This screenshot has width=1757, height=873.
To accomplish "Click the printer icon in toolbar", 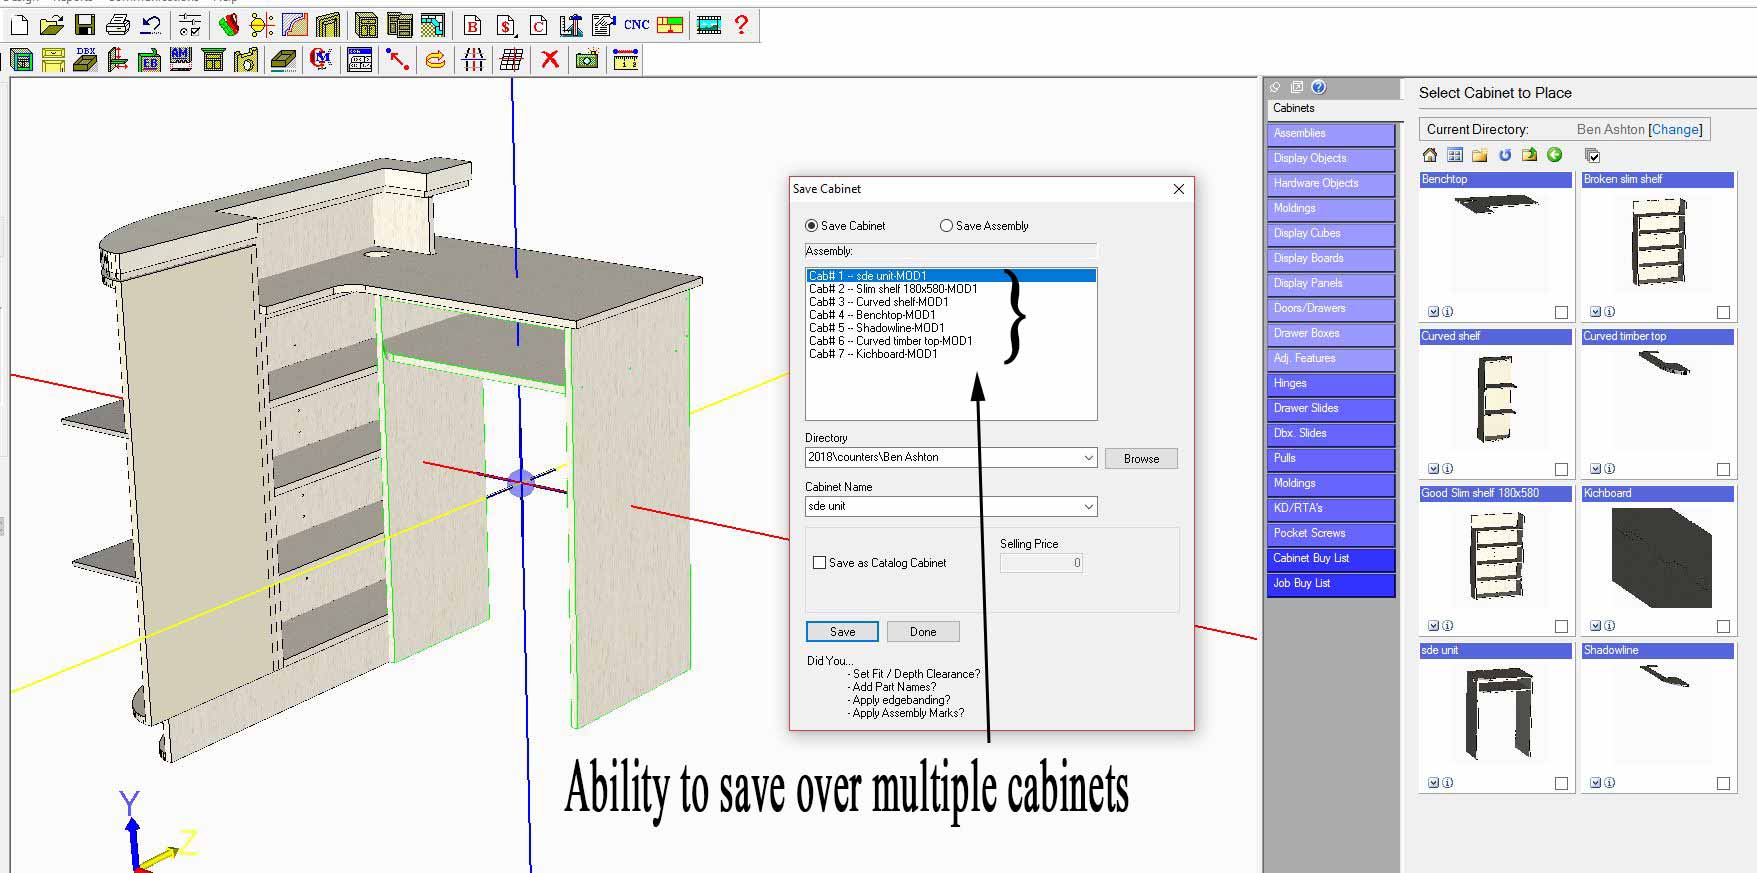I will 117,25.
